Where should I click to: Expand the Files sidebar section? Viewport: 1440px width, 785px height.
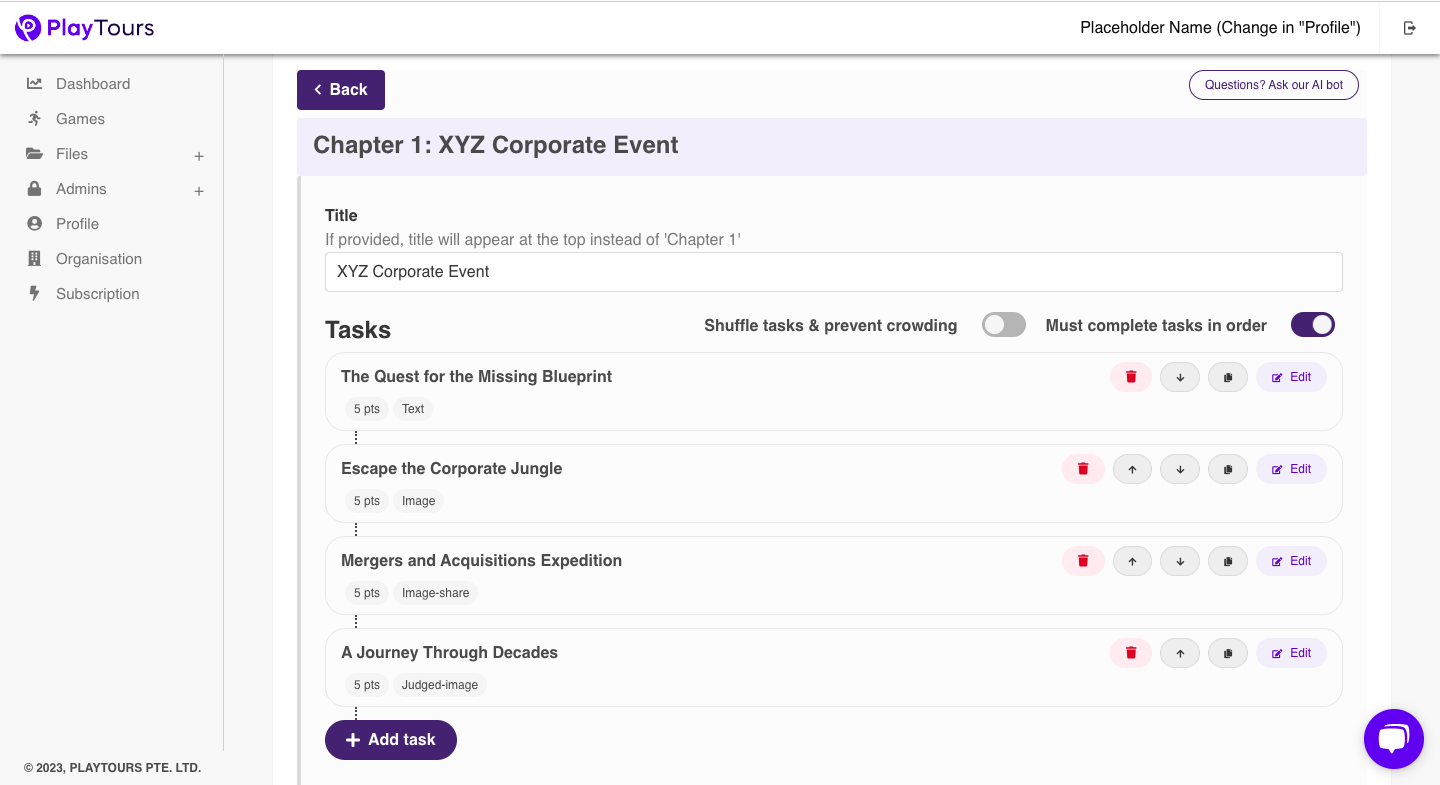click(199, 155)
